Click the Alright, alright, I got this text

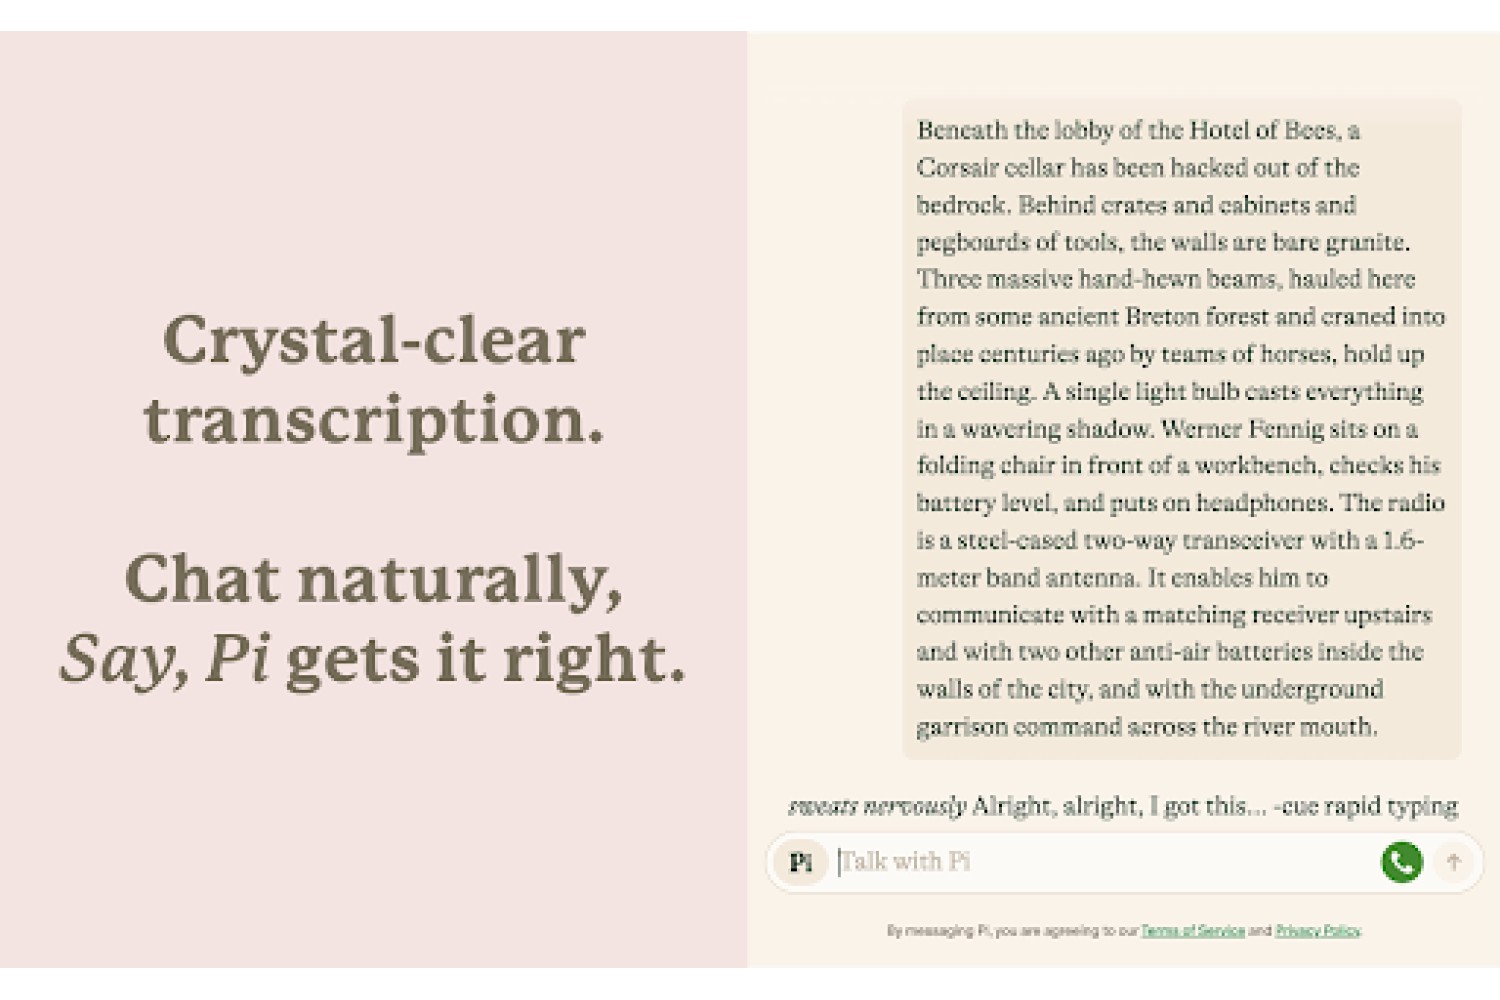tap(1119, 806)
